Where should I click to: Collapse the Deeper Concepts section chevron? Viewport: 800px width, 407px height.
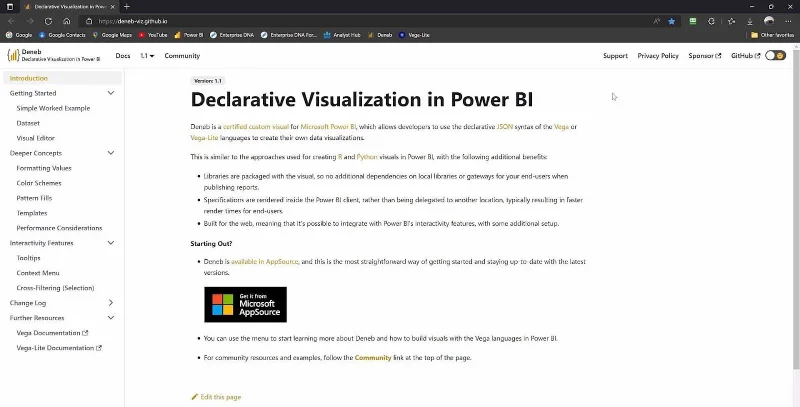pyautogui.click(x=111, y=153)
